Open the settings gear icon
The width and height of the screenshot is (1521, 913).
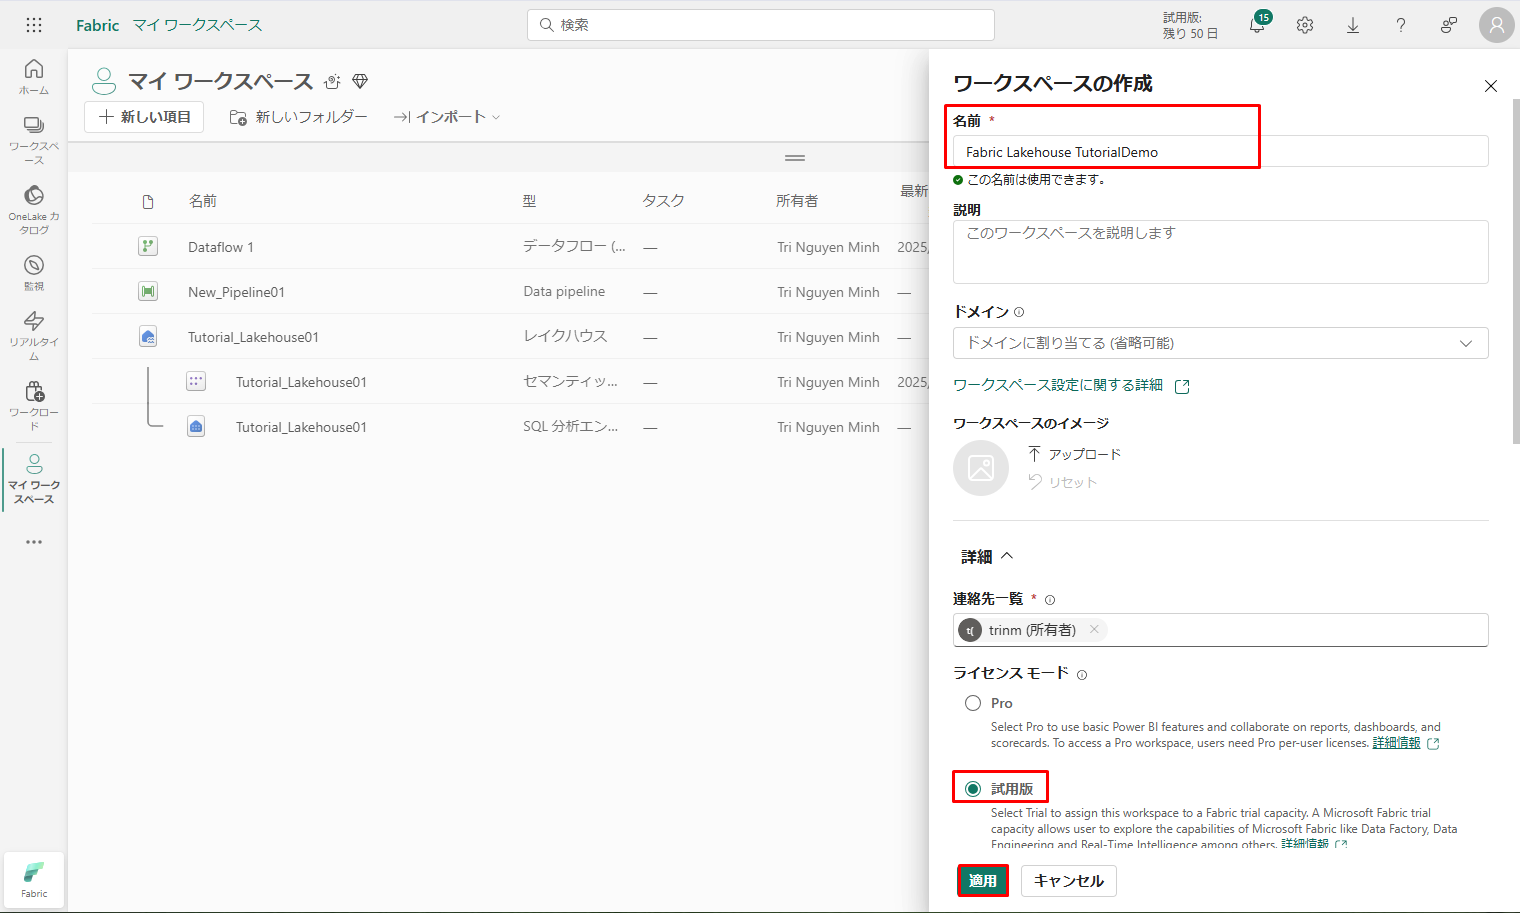tap(1305, 25)
